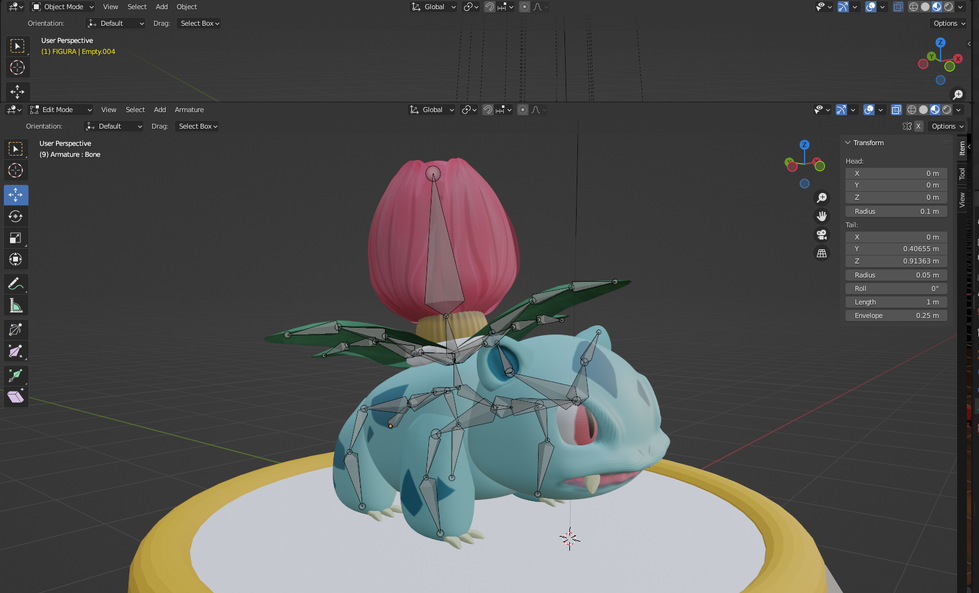This screenshot has width=979, height=593.
Task: Open editor type menu in upper viewport
Action: click(x=16, y=7)
